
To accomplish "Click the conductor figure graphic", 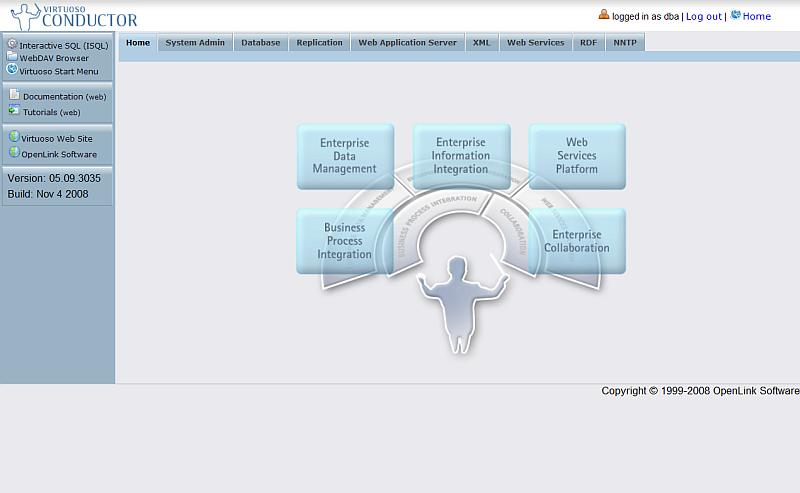I will [x=462, y=304].
